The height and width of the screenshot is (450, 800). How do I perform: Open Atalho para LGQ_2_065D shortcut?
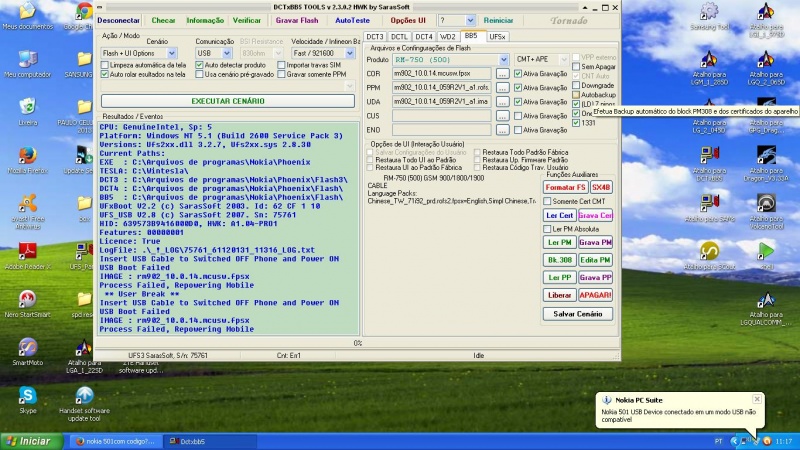(x=766, y=68)
